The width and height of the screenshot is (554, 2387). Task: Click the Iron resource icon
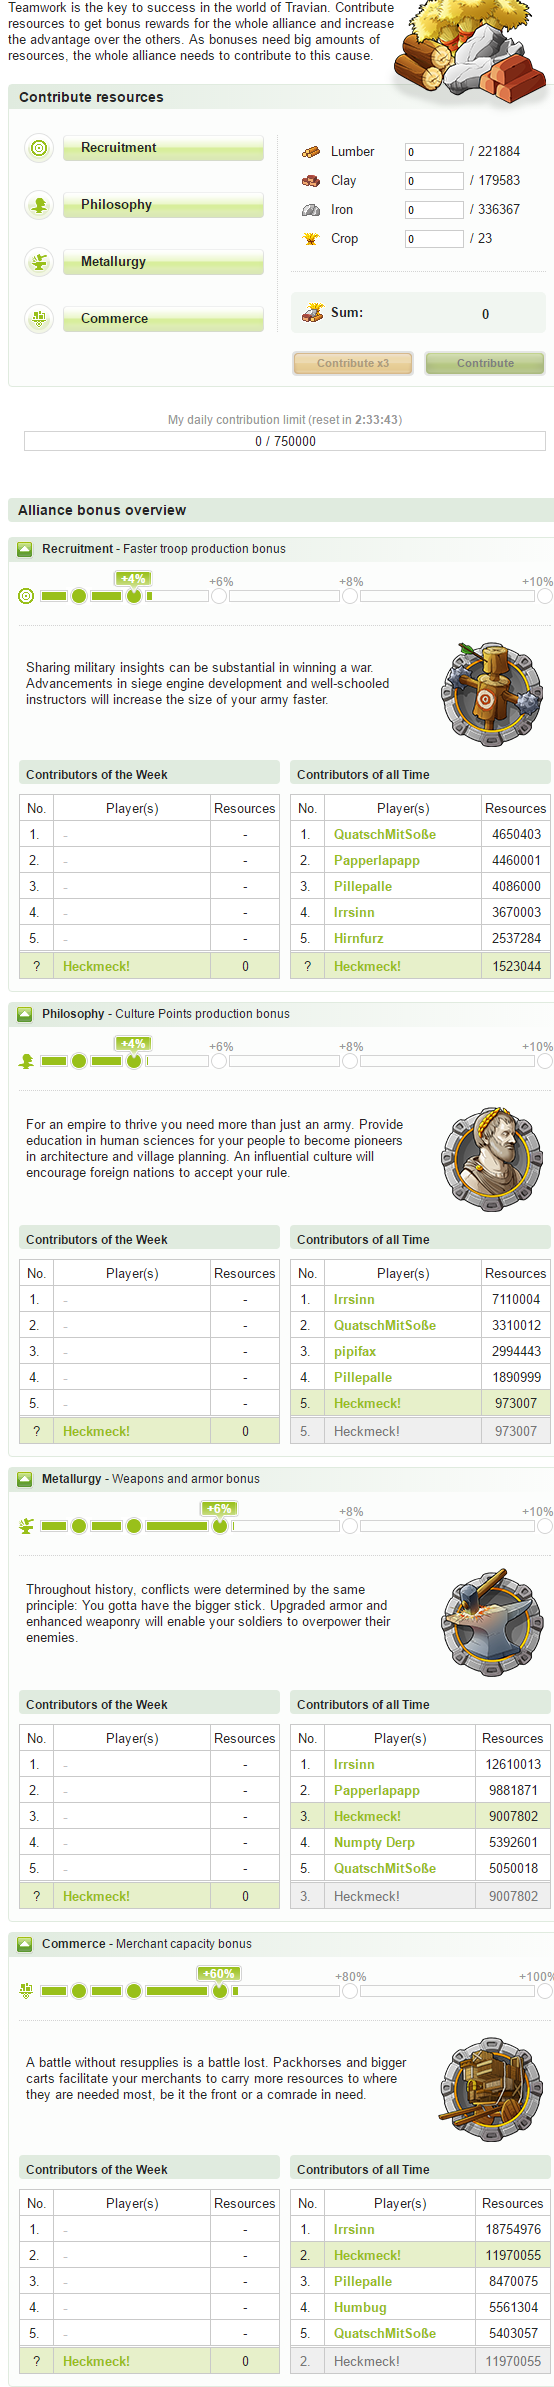tap(311, 210)
